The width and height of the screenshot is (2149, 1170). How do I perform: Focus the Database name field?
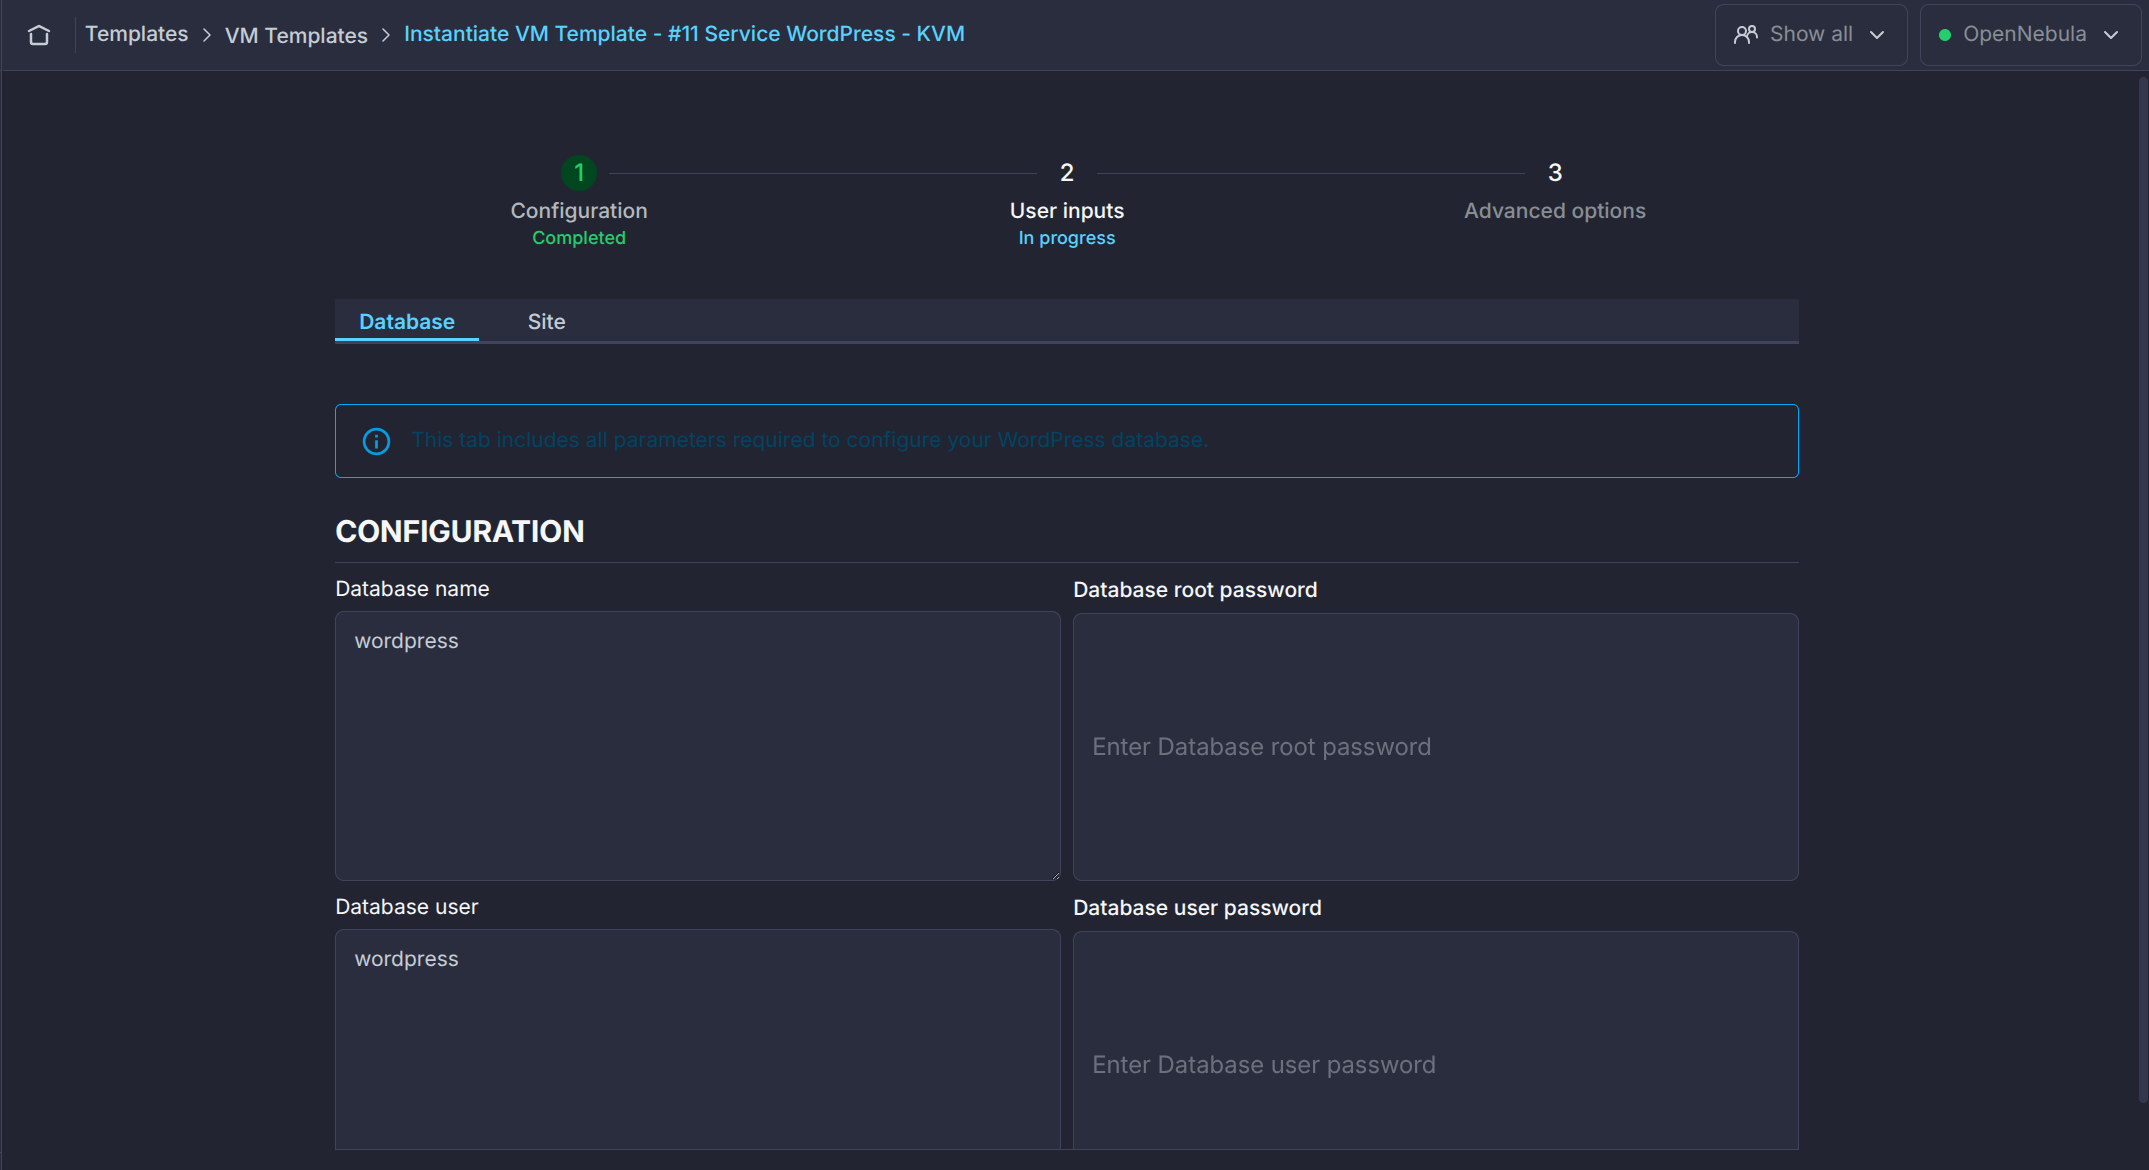tap(698, 746)
